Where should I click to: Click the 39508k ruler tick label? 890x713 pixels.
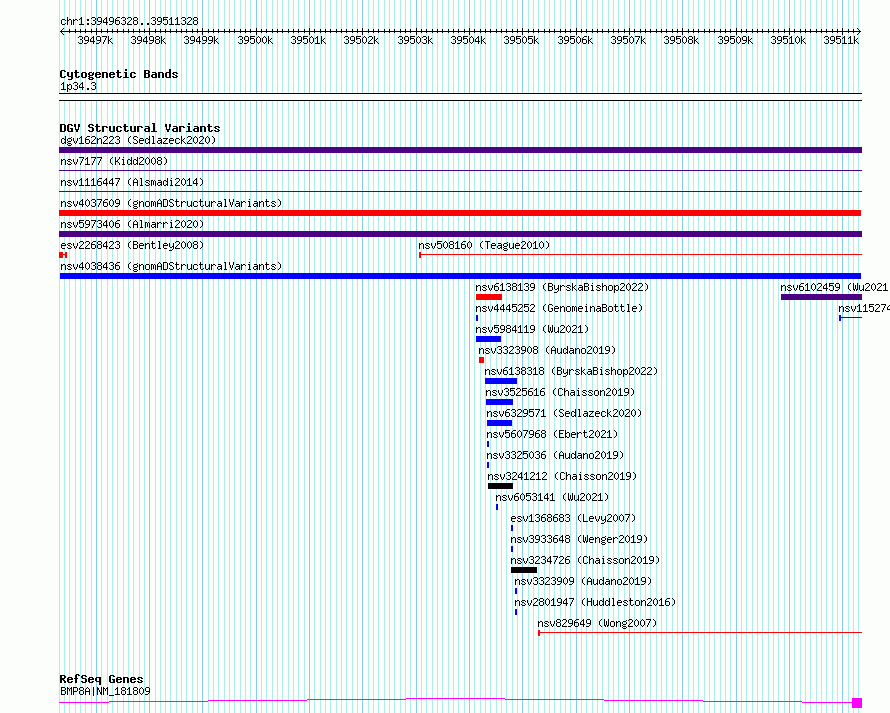pos(681,40)
